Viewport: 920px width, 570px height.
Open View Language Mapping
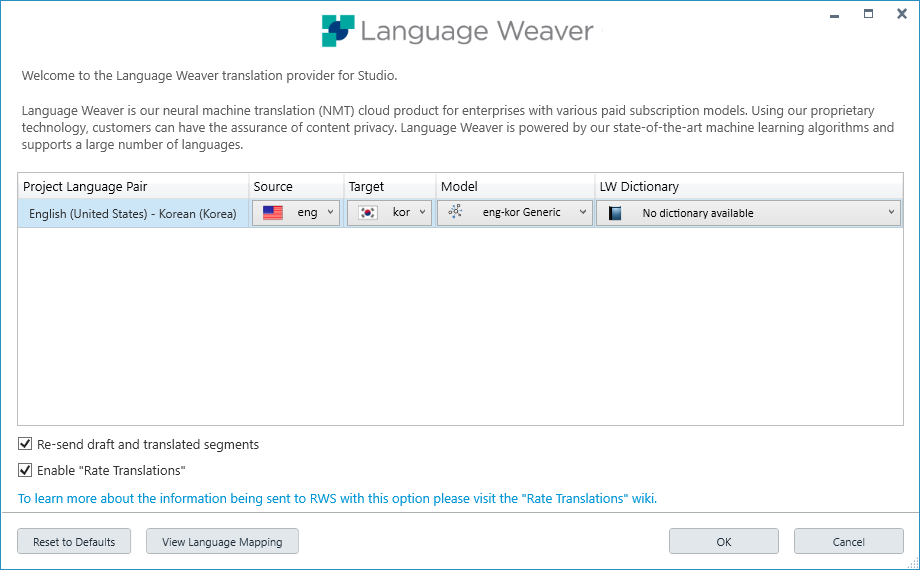coord(222,542)
